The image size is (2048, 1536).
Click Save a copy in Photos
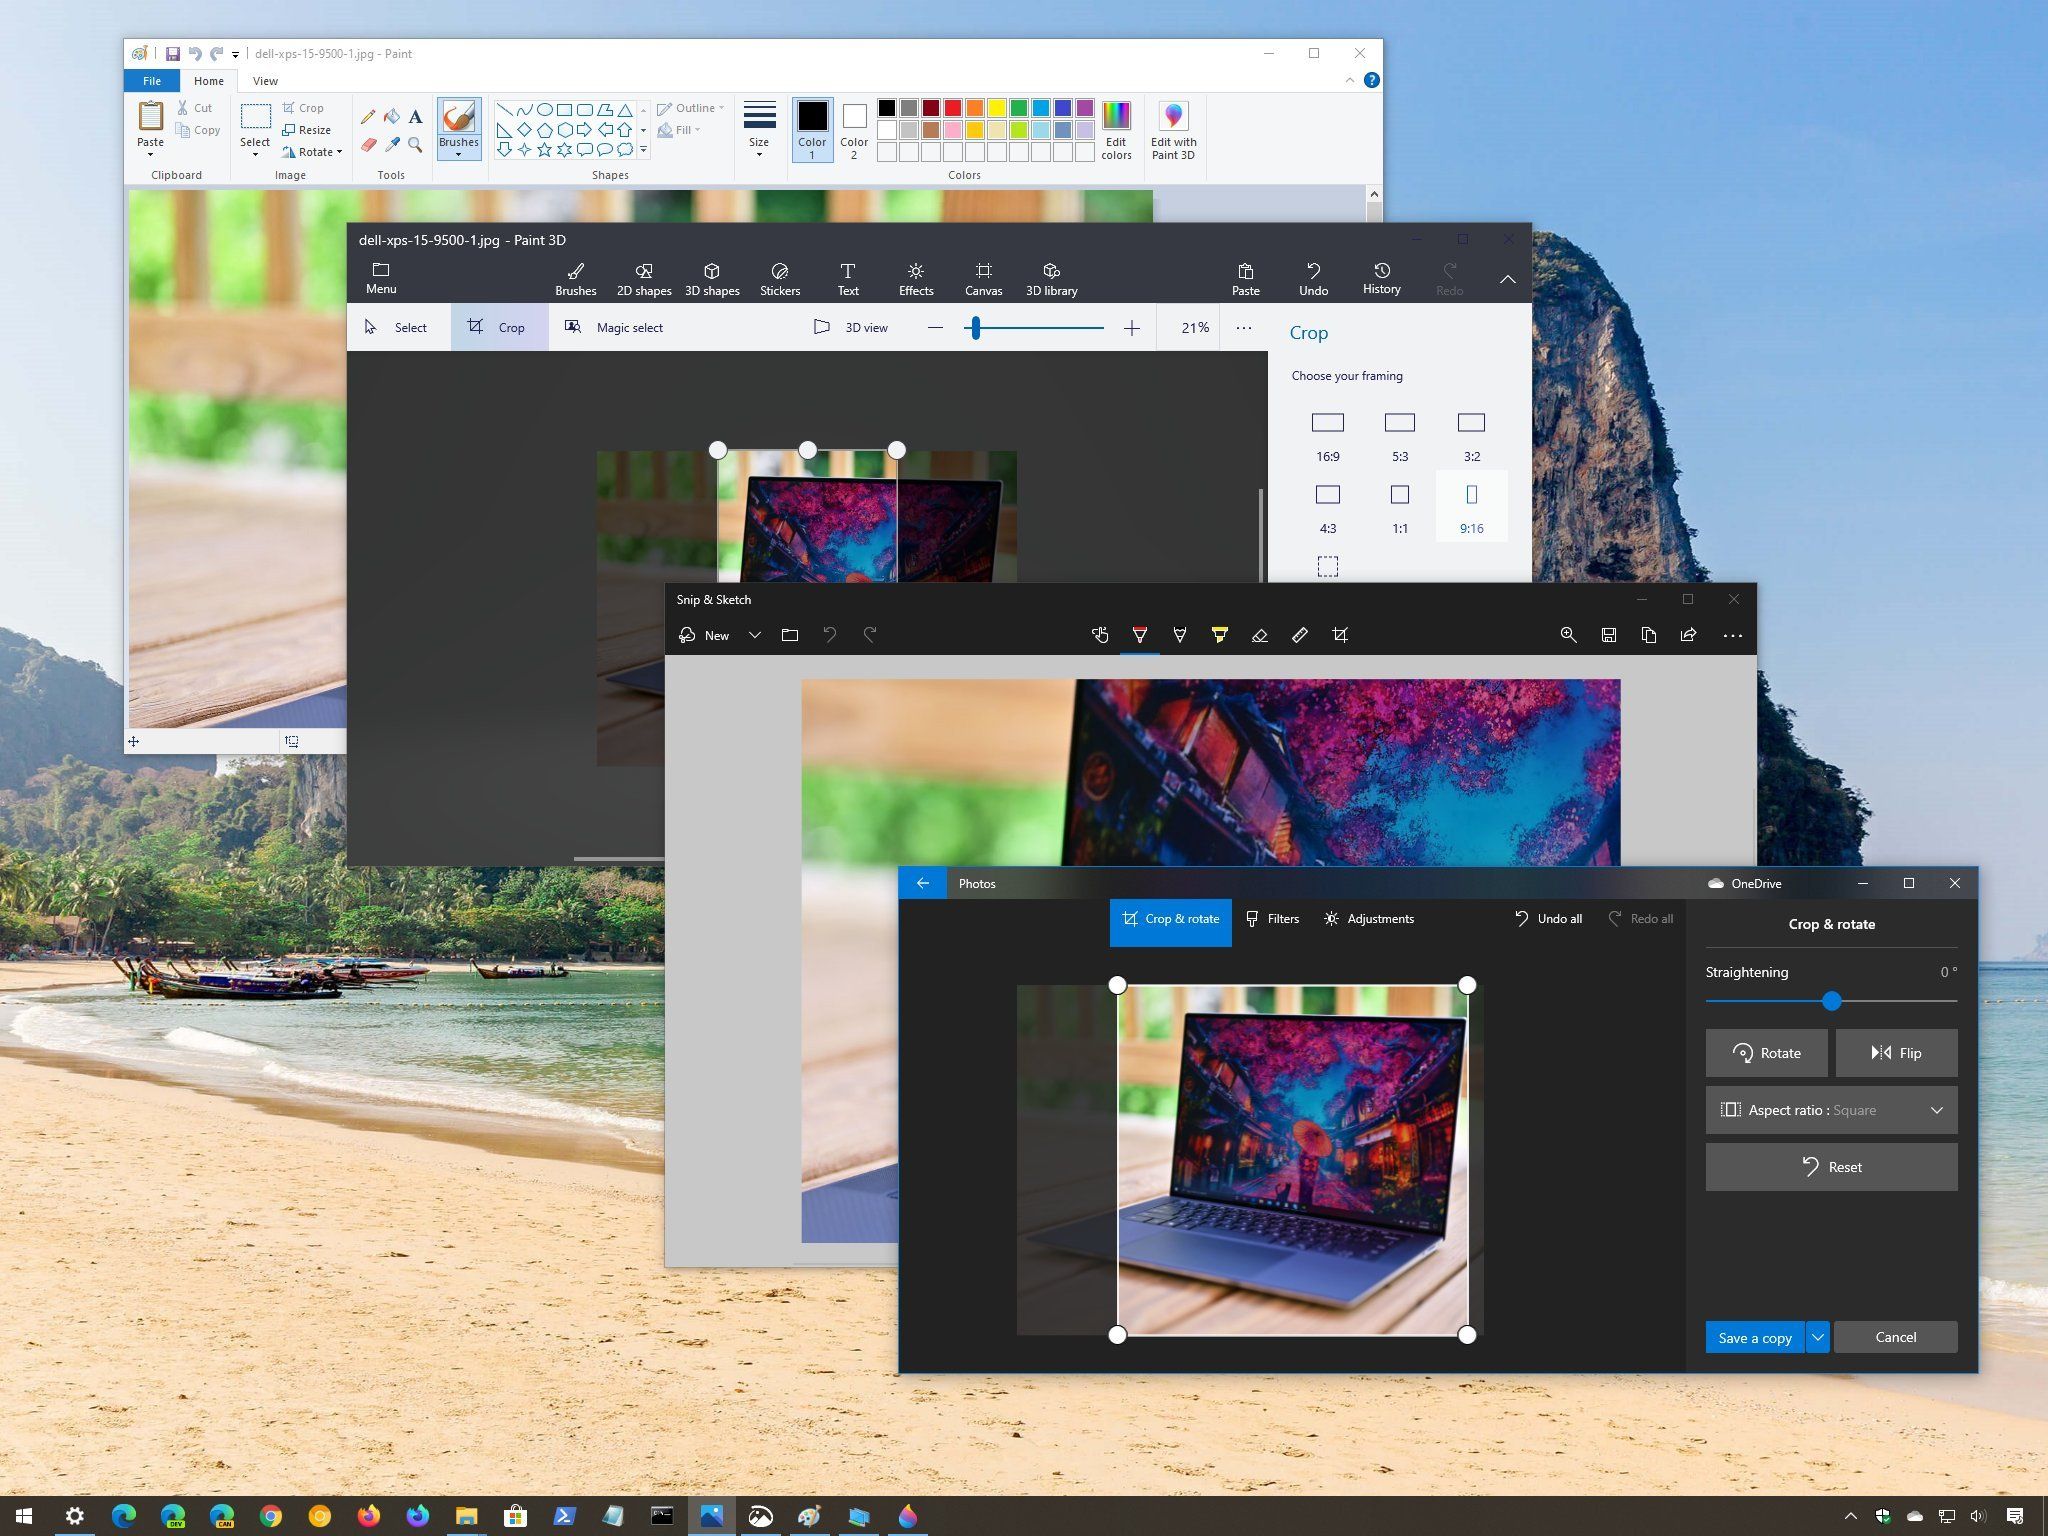coord(1755,1337)
